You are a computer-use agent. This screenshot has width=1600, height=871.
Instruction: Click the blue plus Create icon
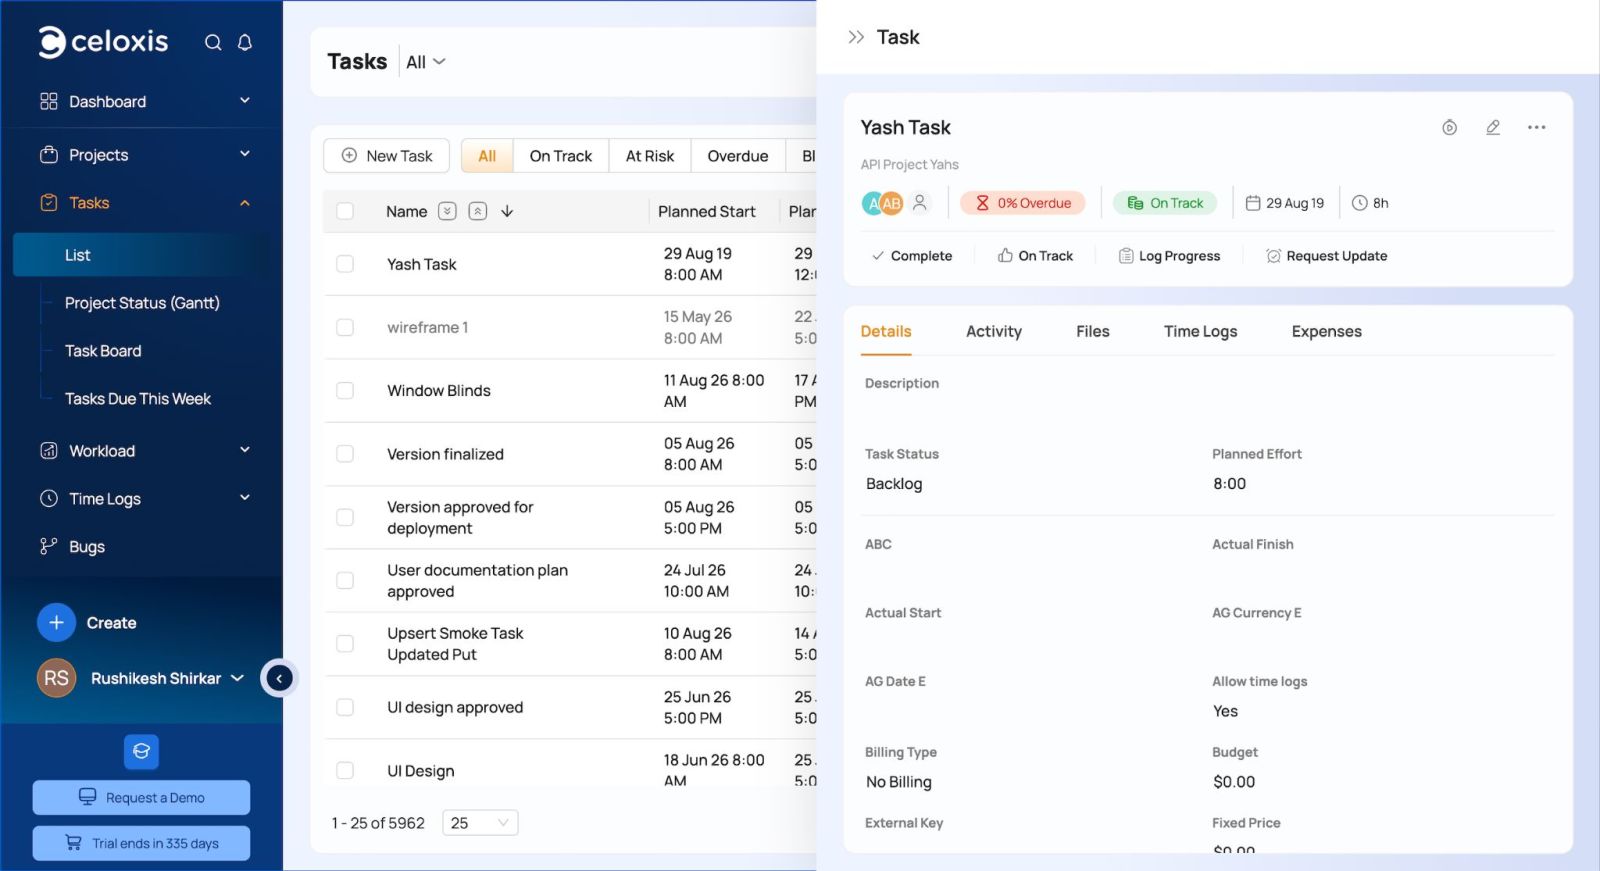tap(56, 623)
